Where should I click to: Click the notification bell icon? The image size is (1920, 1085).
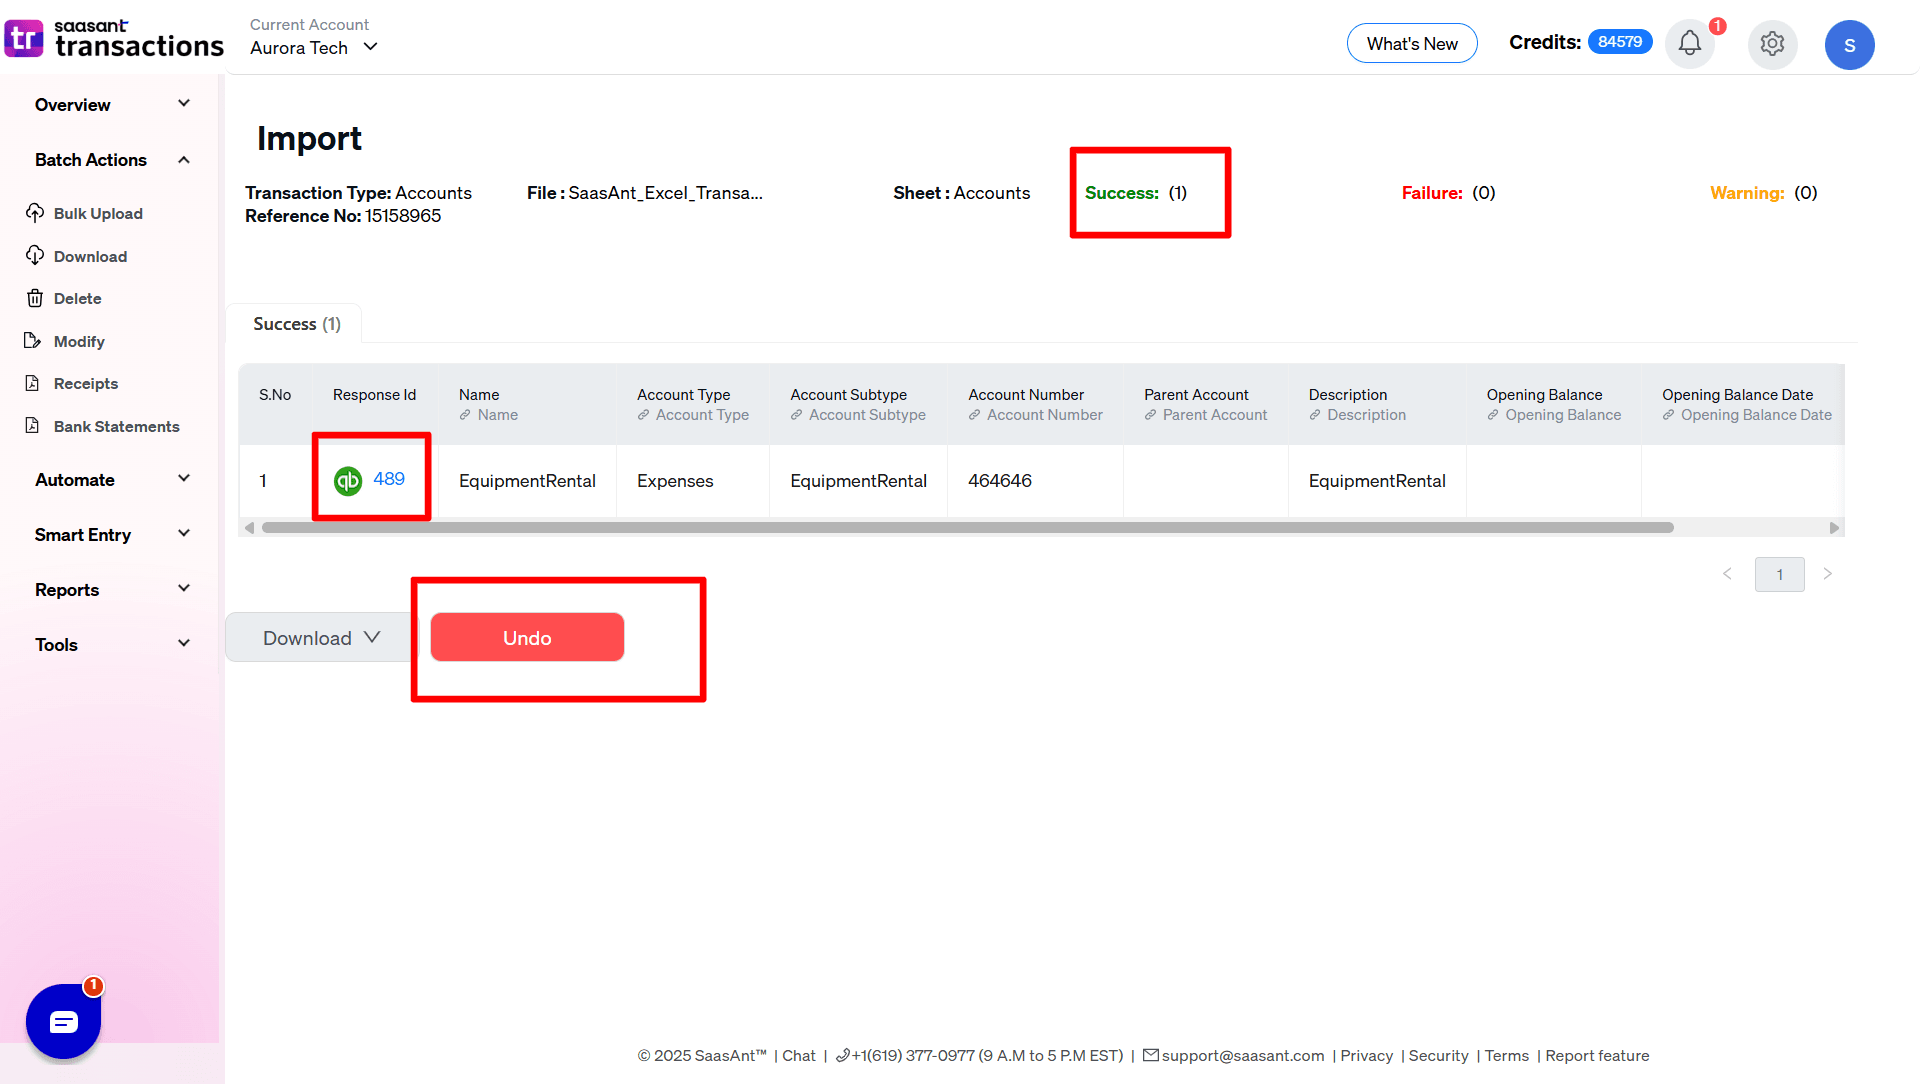[1689, 44]
